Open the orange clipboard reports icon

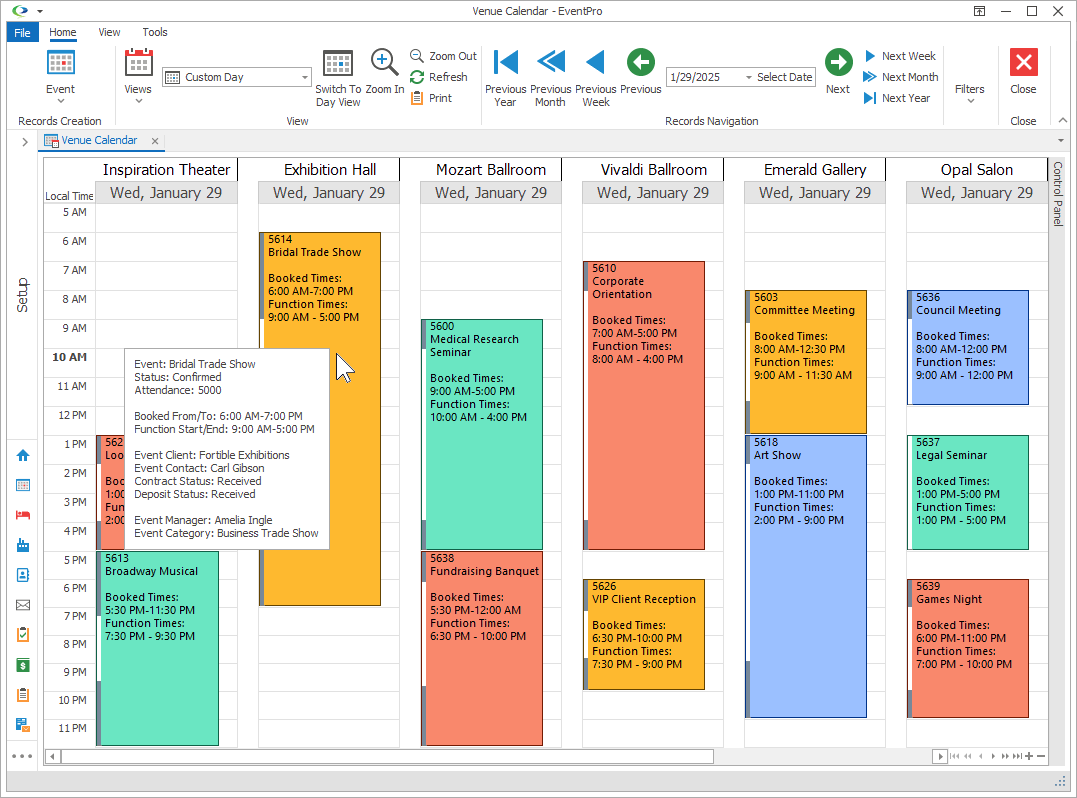[23, 695]
